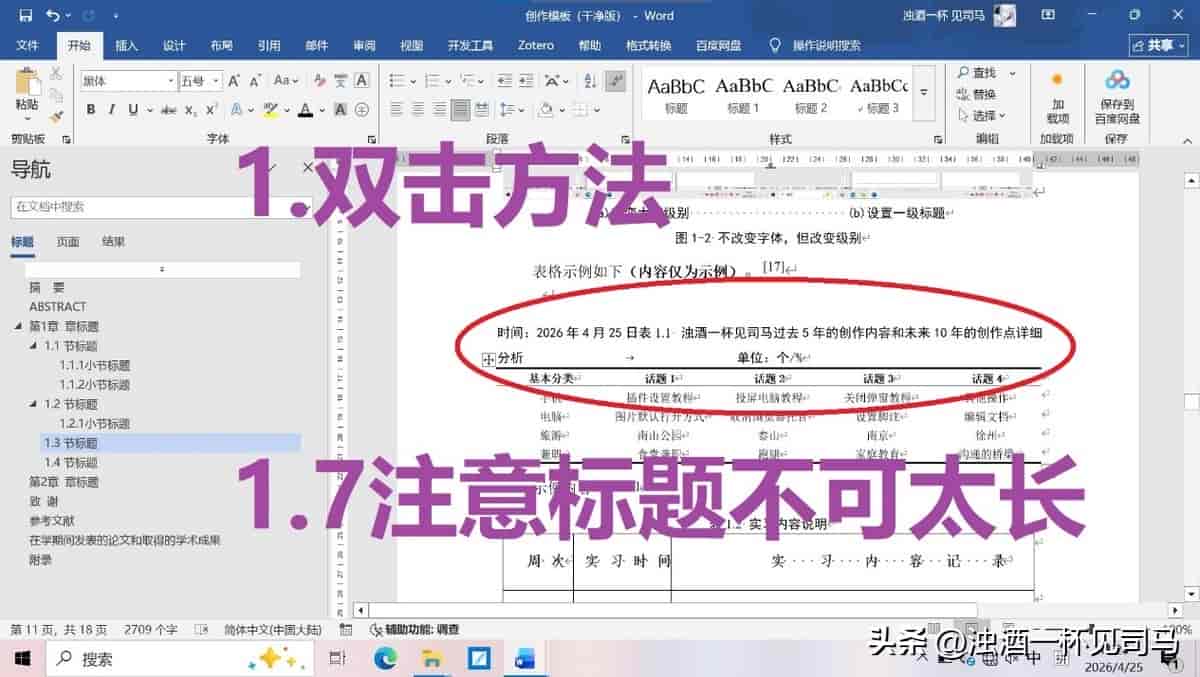This screenshot has height=677, width=1200.
Task: Open line spacing dropdown
Action: pos(523,110)
